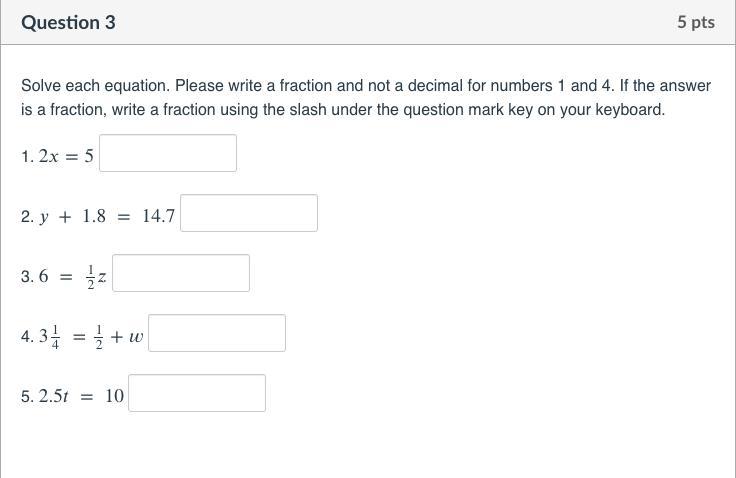Click the value 14.7 in equation 2
Screen dimensions: 736x478
click(x=158, y=215)
